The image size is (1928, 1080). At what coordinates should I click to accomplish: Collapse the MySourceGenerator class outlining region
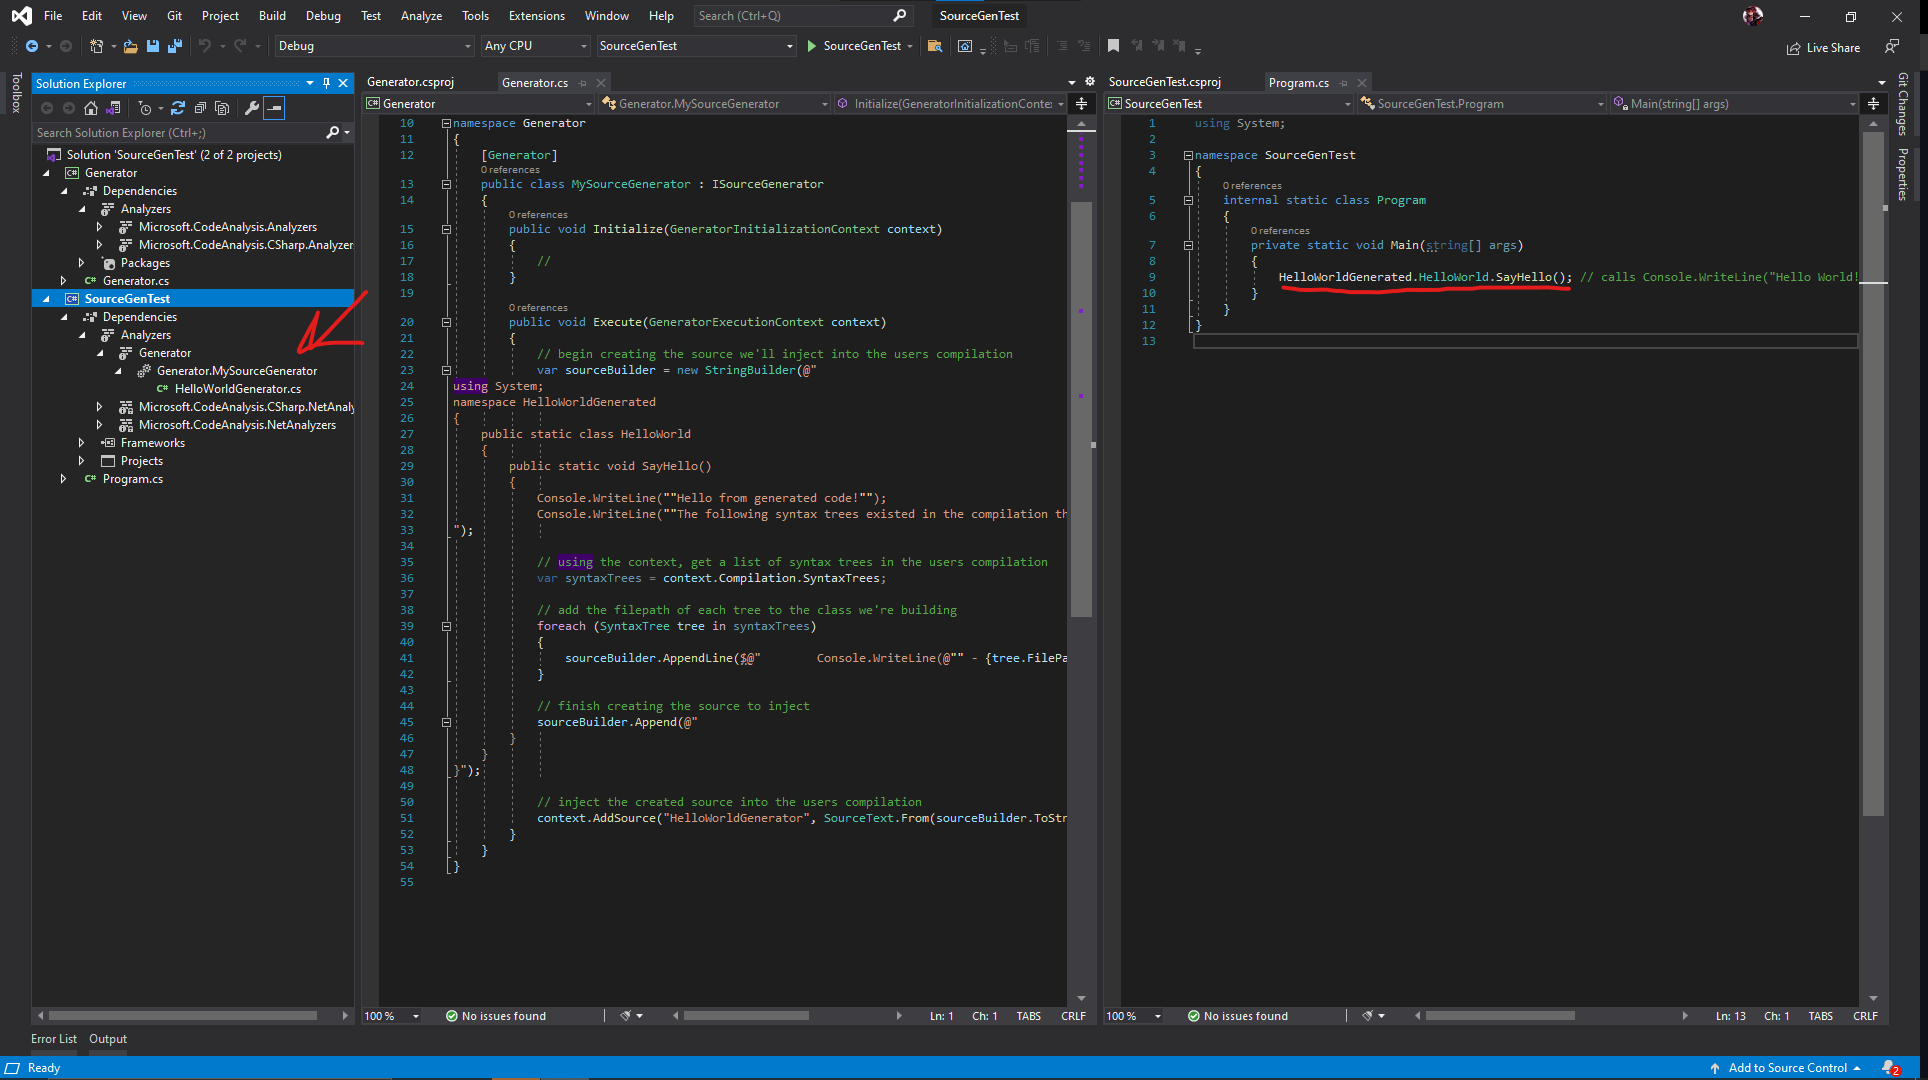click(446, 184)
